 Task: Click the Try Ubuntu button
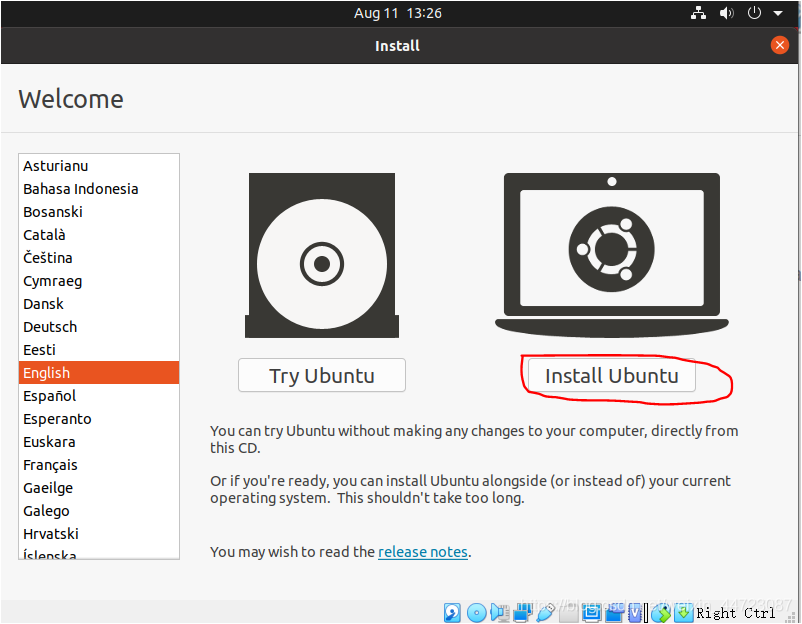click(x=322, y=375)
